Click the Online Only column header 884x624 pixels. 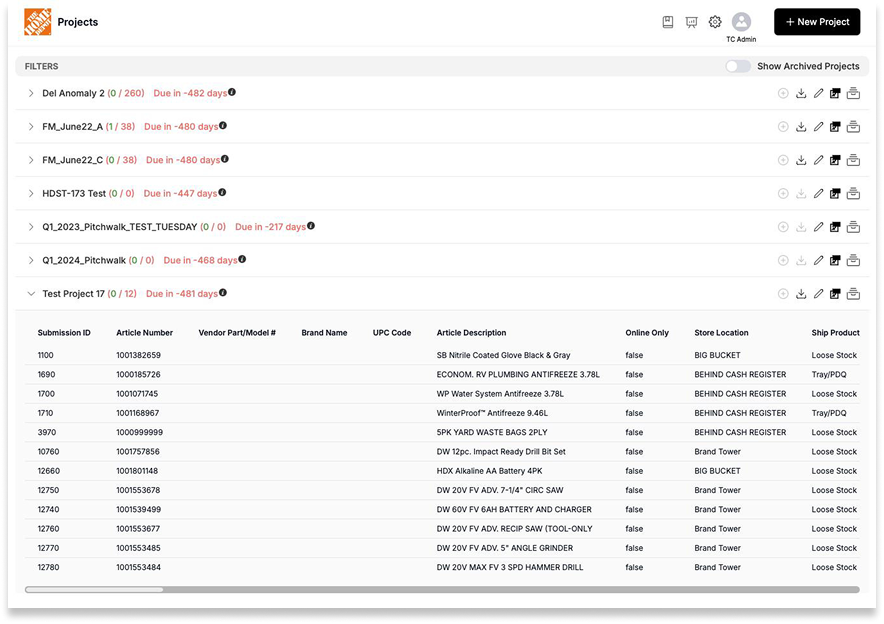tap(647, 333)
